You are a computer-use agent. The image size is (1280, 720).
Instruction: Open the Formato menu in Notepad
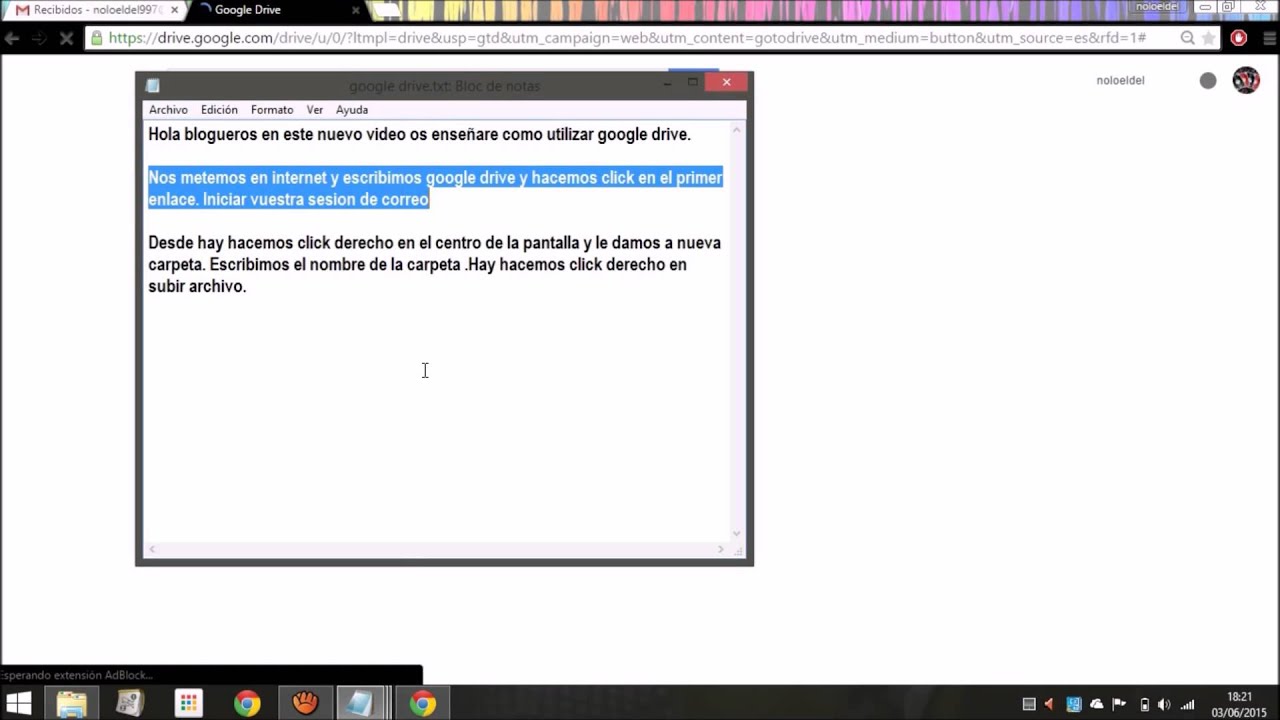pos(272,110)
